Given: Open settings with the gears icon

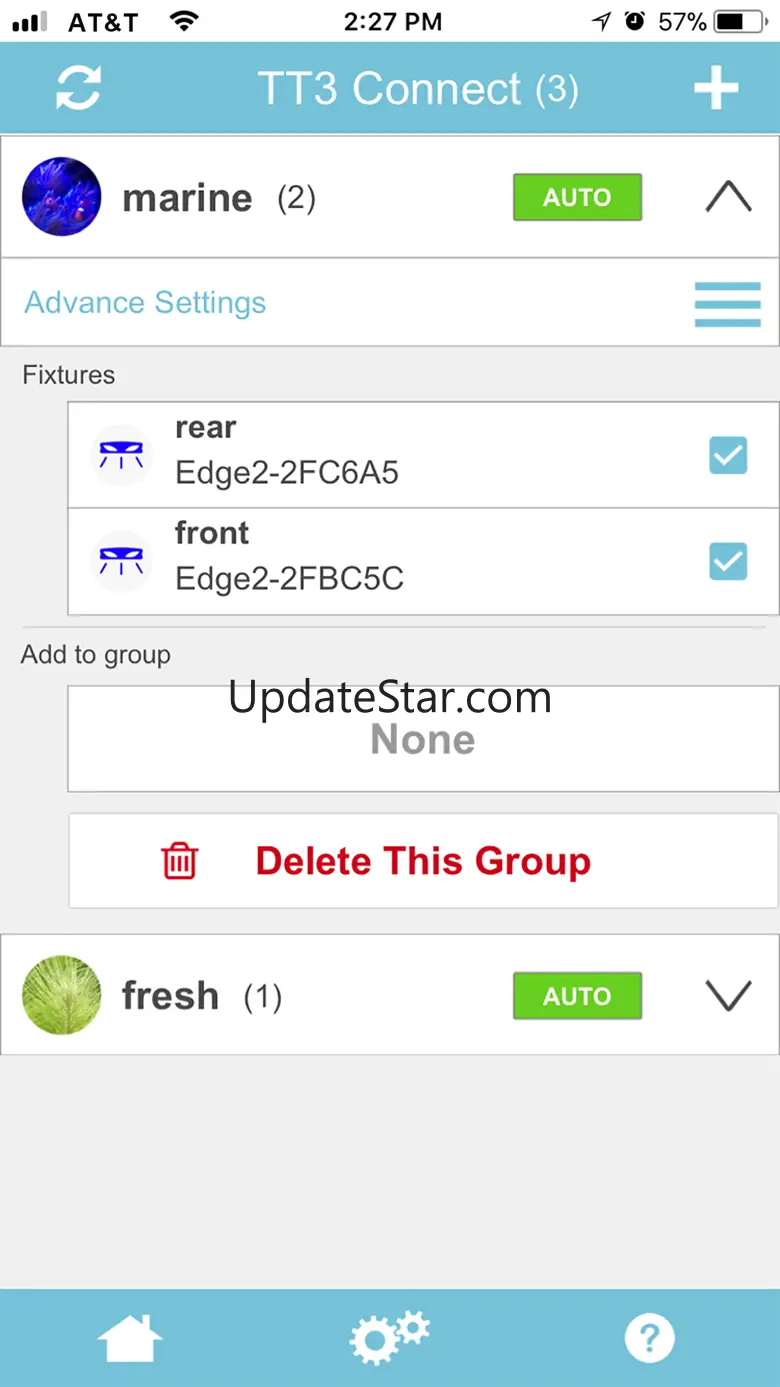Looking at the screenshot, I should click(x=389, y=1337).
